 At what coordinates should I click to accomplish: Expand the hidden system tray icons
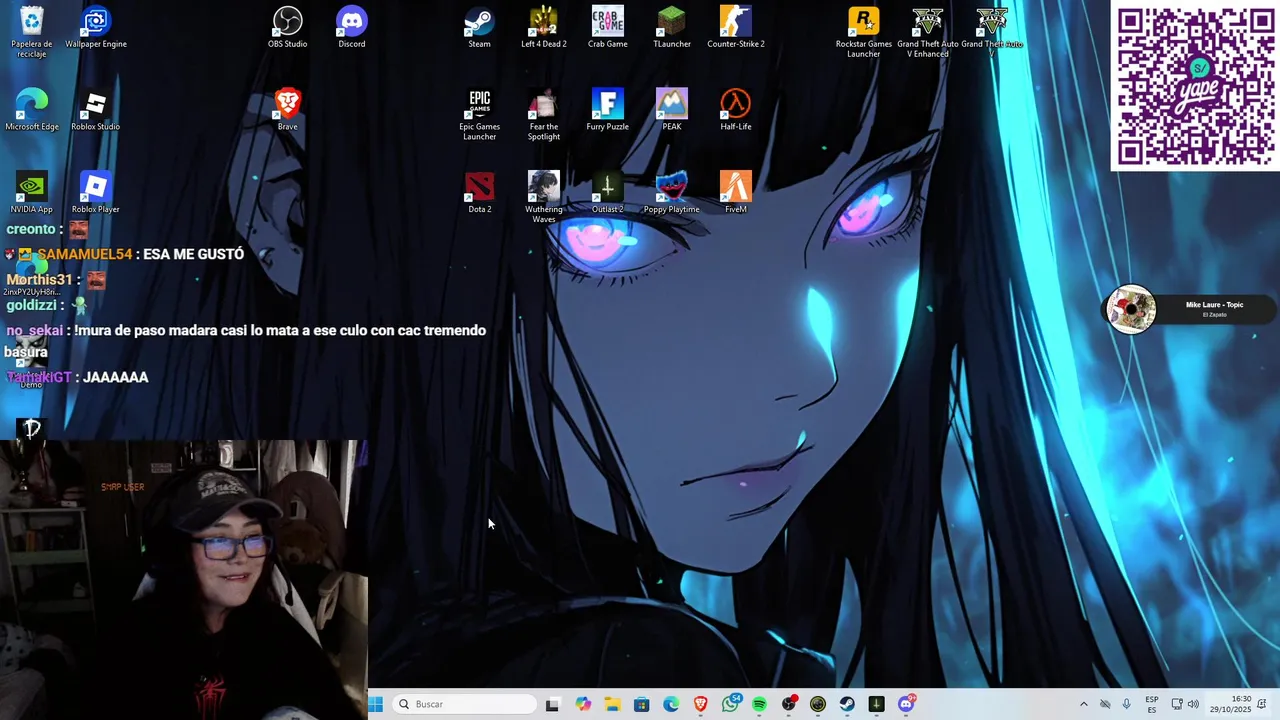click(x=1083, y=704)
